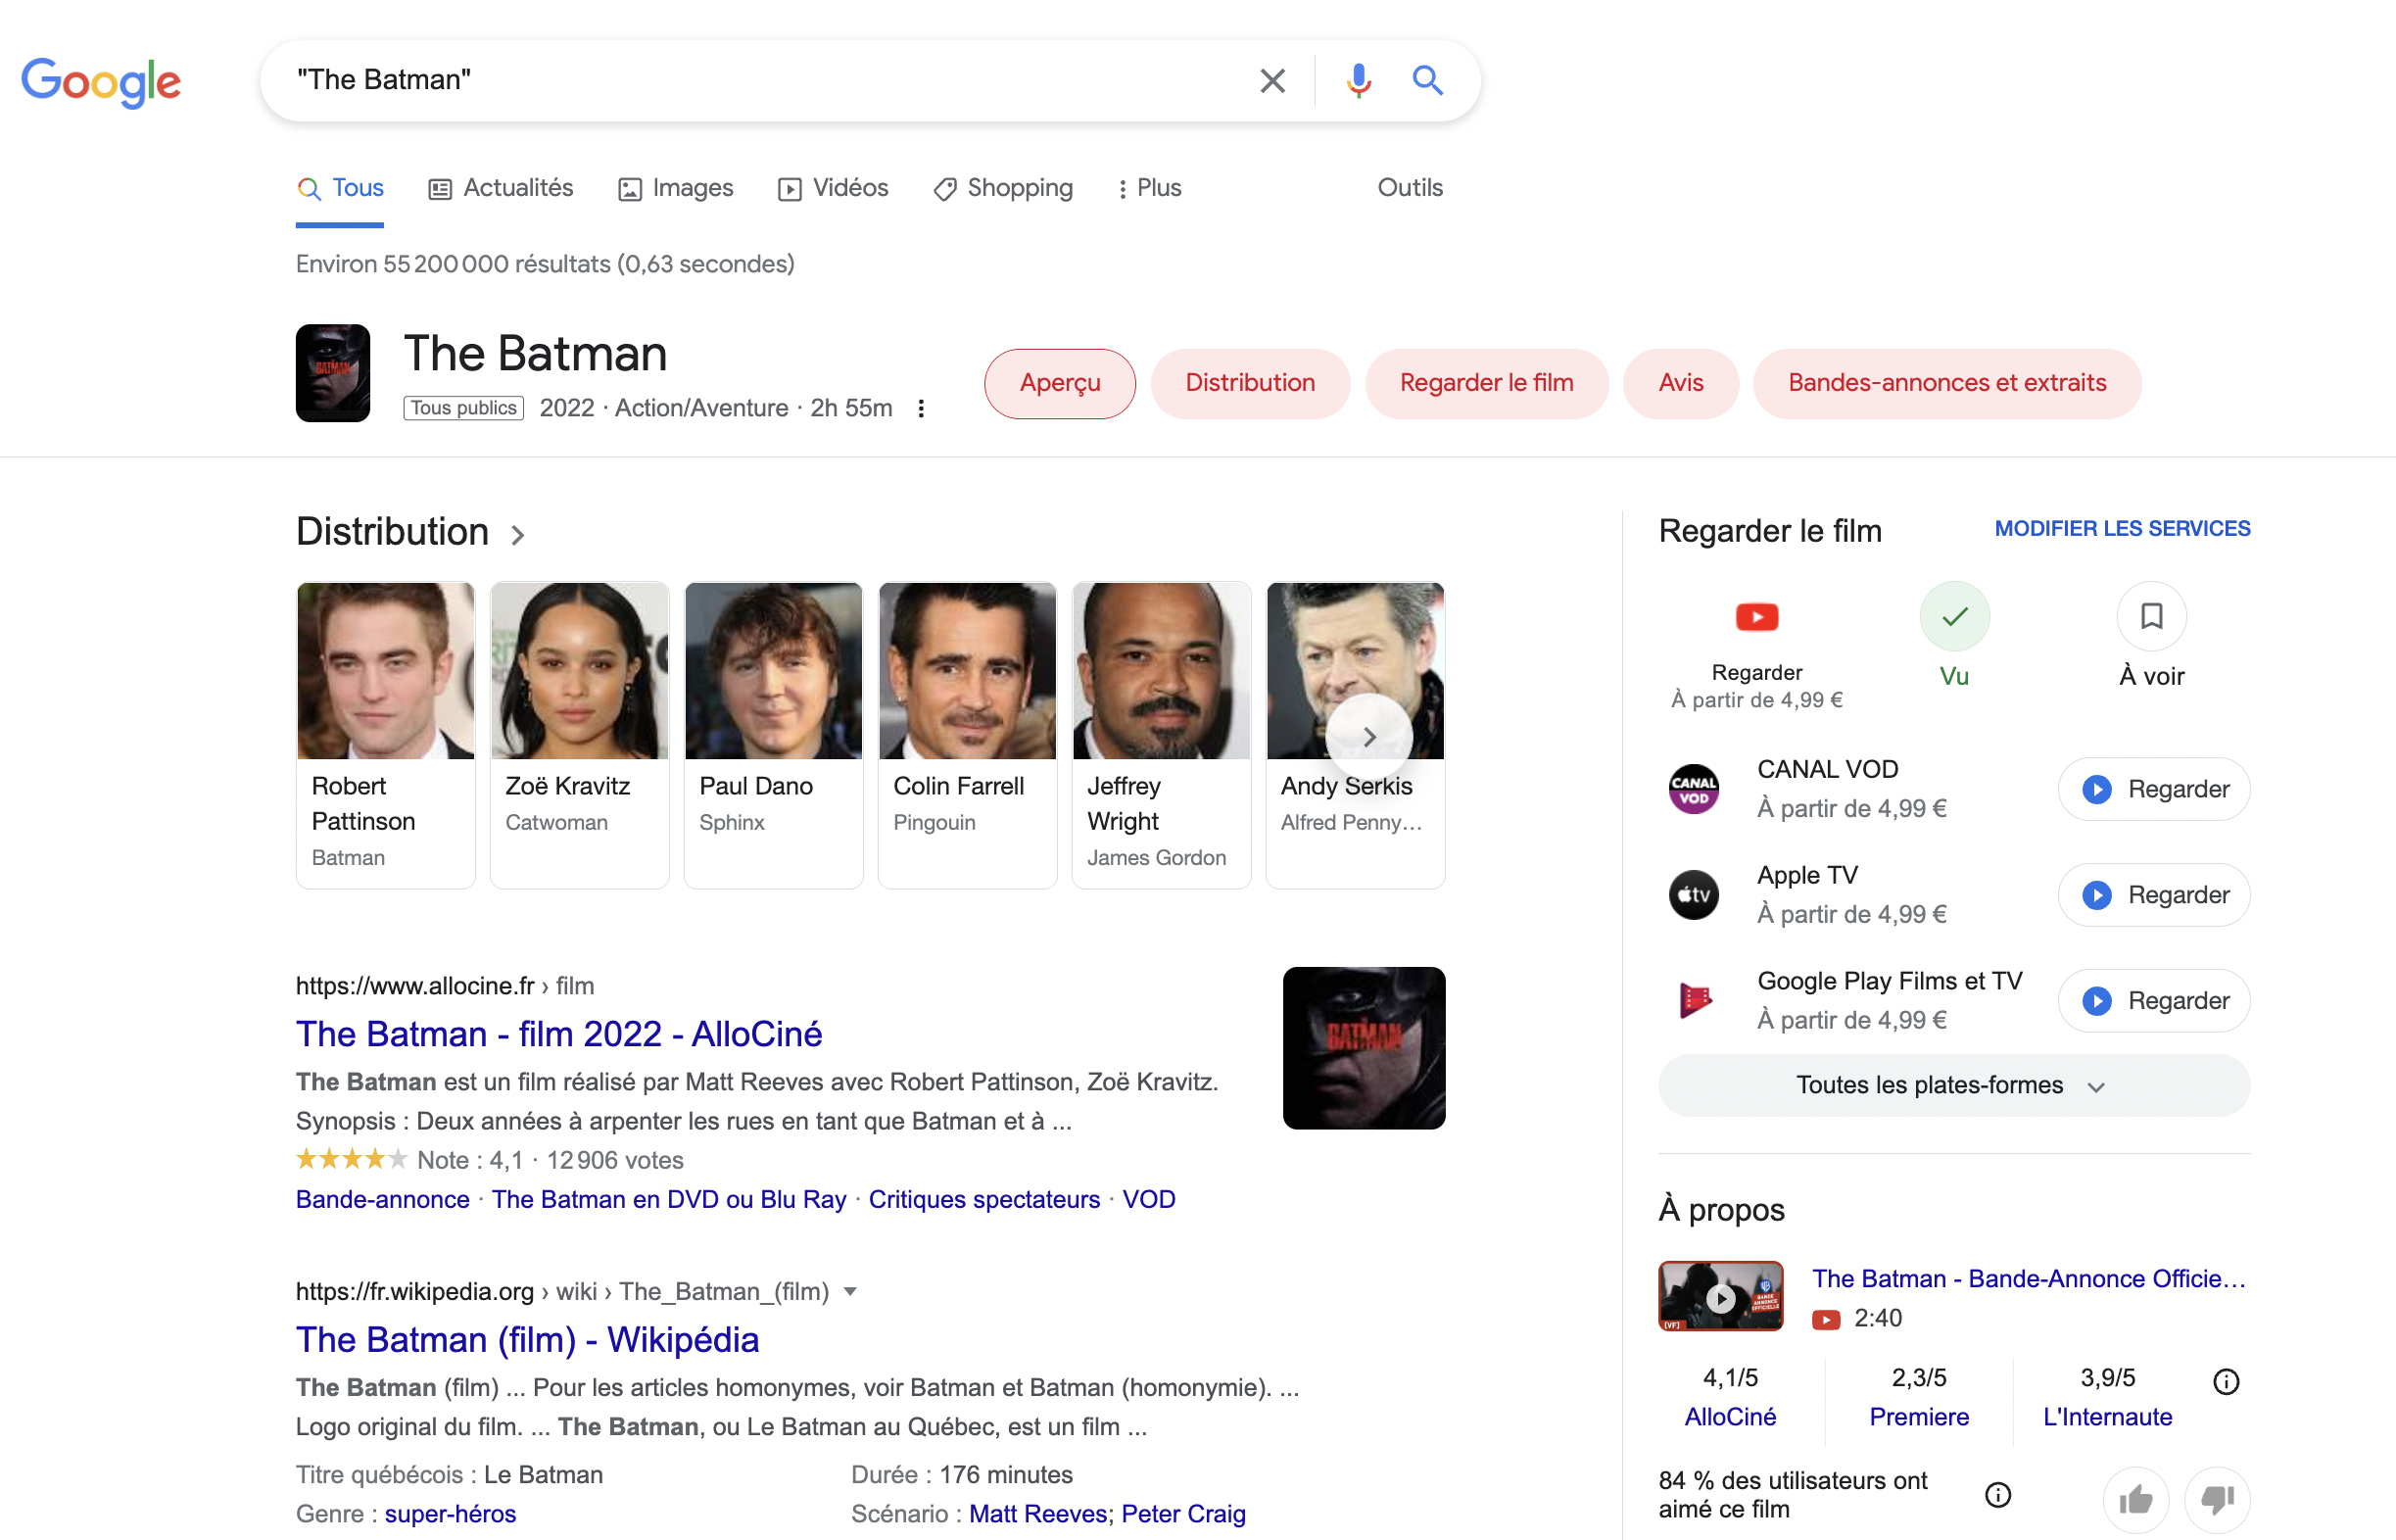This screenshot has height=1540, width=2396.
Task: Click info icon beside 84 % des utilisateurs
Action: click(x=1998, y=1495)
